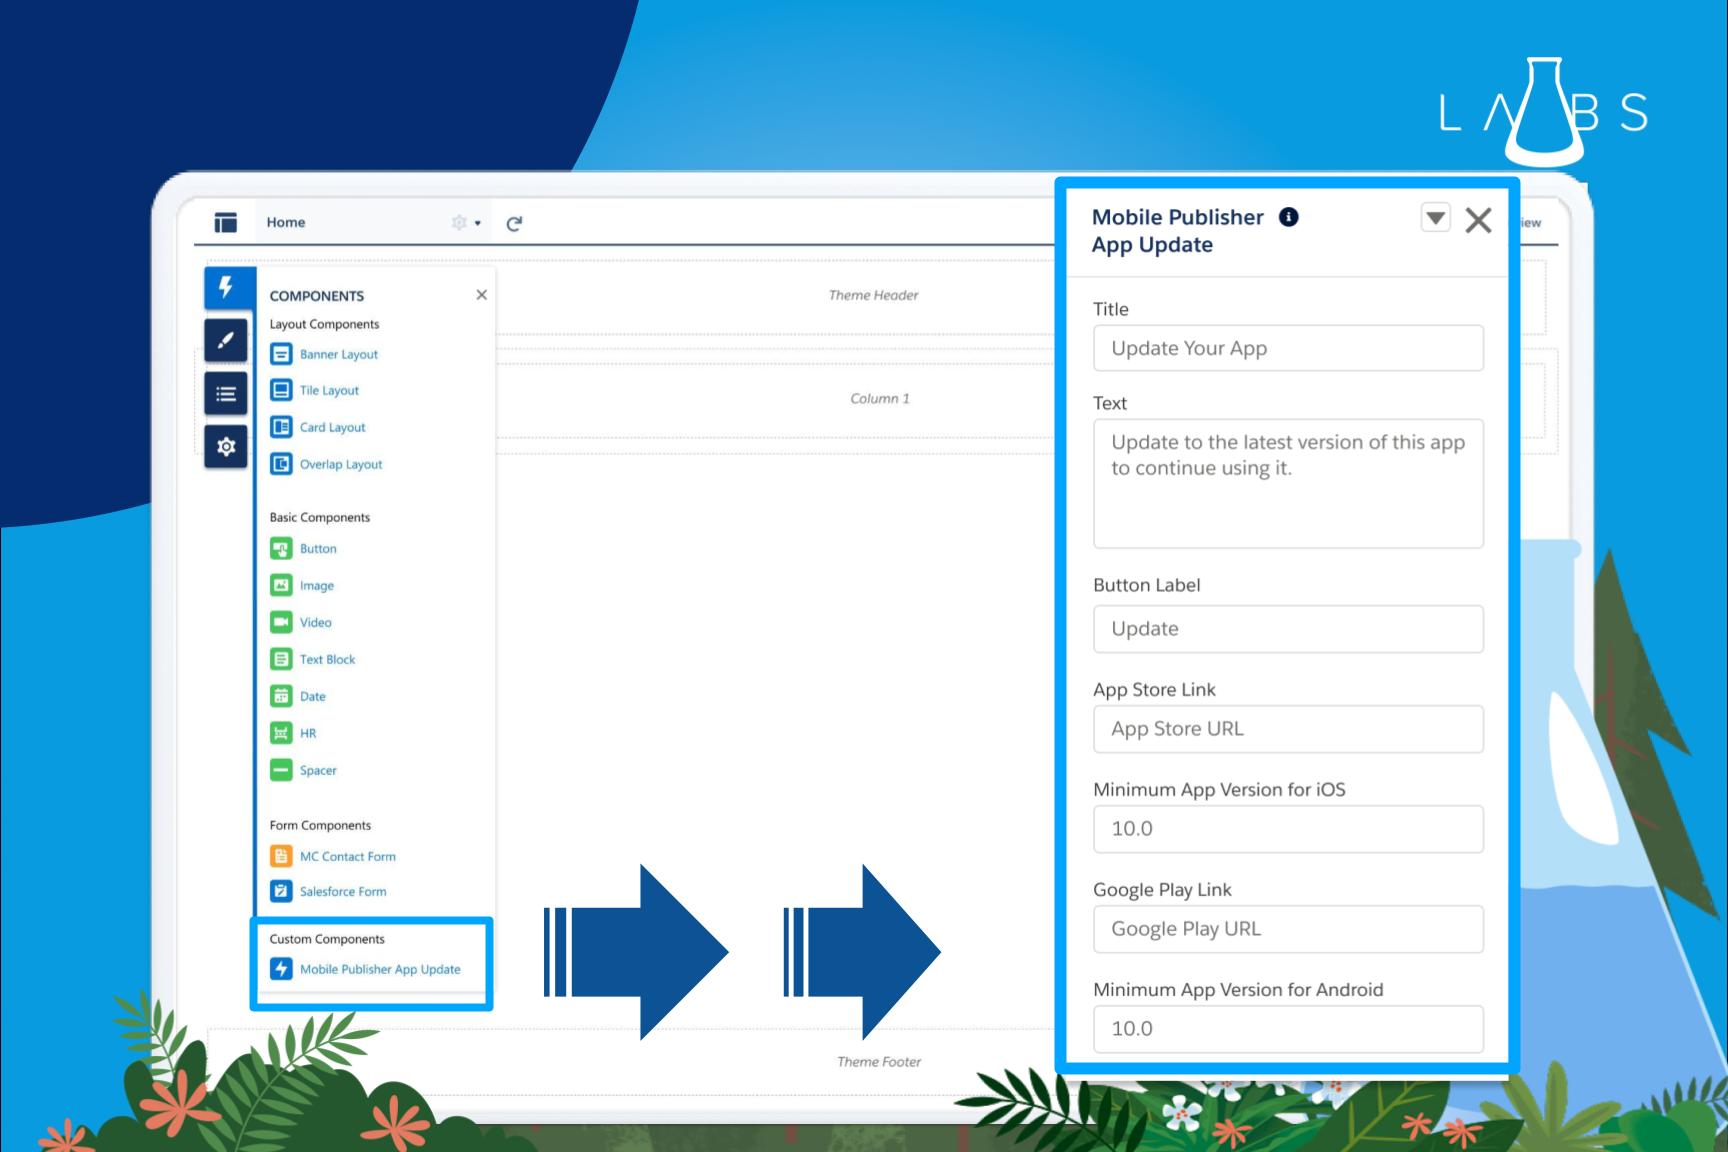Select the Text Block component icon
Viewport: 1728px width, 1152px height.
pos(281,659)
